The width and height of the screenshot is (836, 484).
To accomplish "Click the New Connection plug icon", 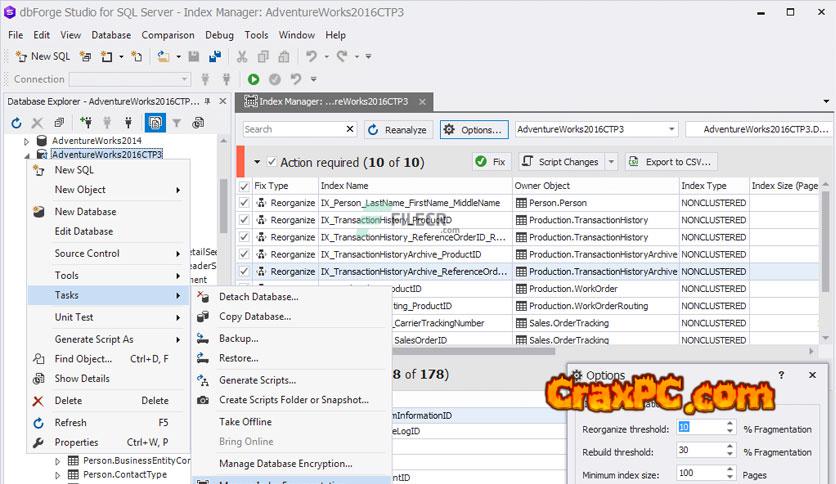I will coord(87,123).
